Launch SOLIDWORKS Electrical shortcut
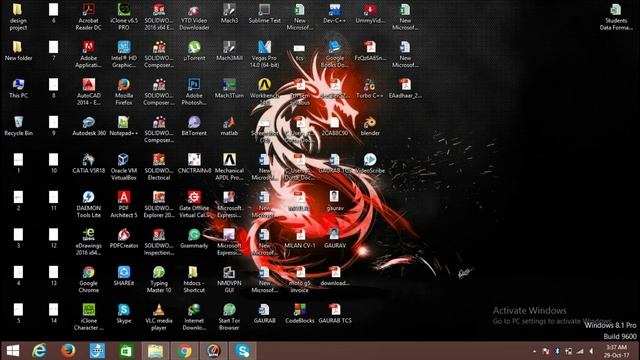Viewport: 640px width, 360px height. click(x=159, y=167)
